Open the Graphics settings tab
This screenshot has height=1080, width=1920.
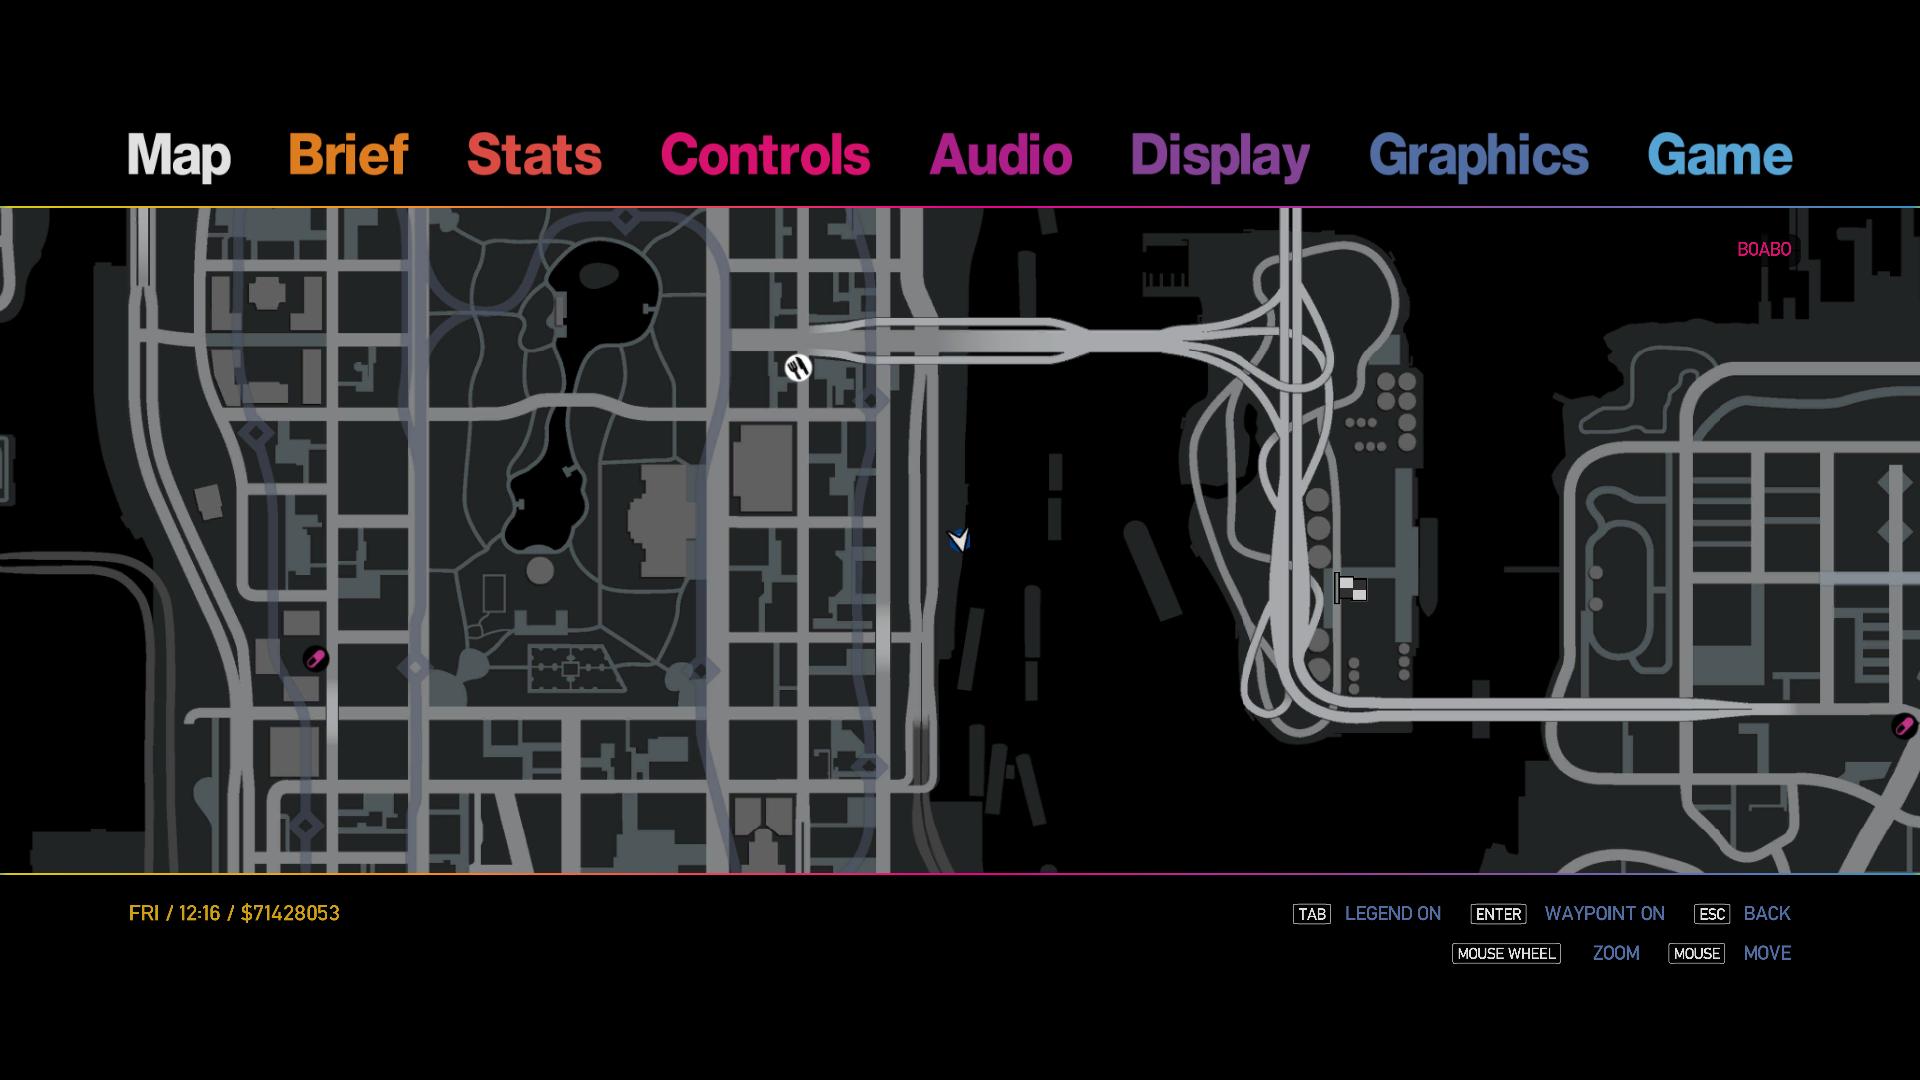pyautogui.click(x=1478, y=157)
